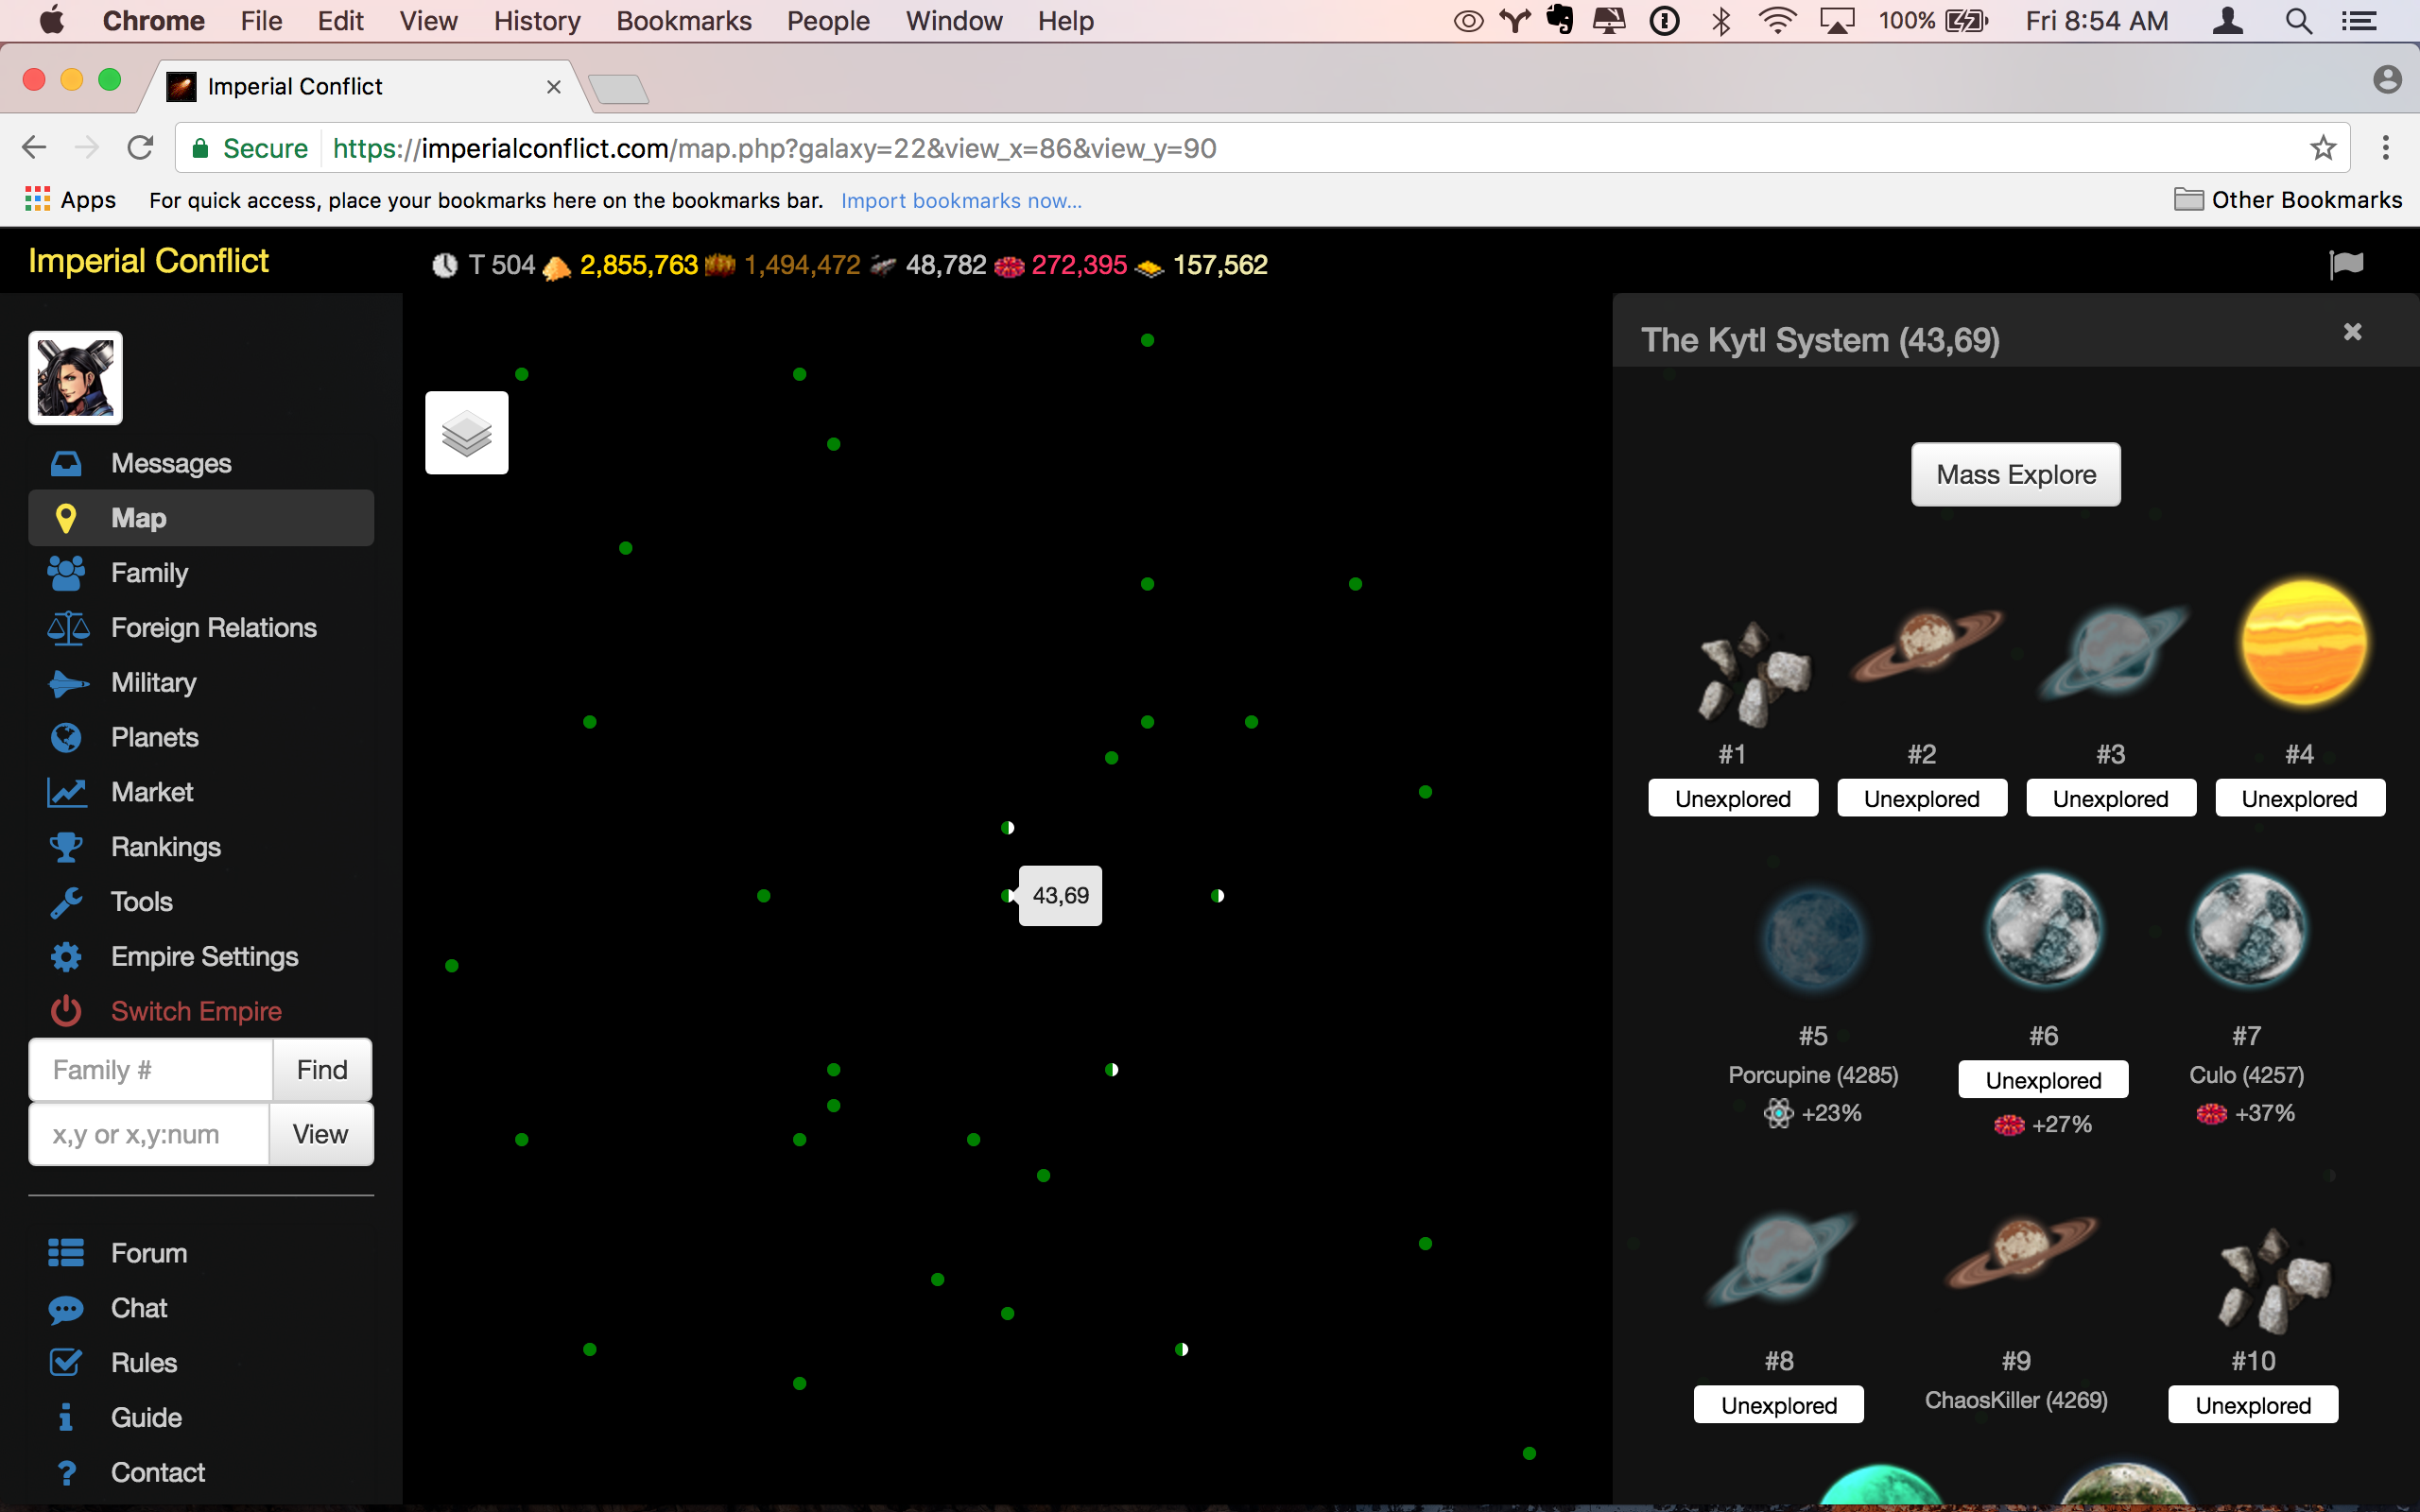Click the Mass Explore button

(2015, 474)
